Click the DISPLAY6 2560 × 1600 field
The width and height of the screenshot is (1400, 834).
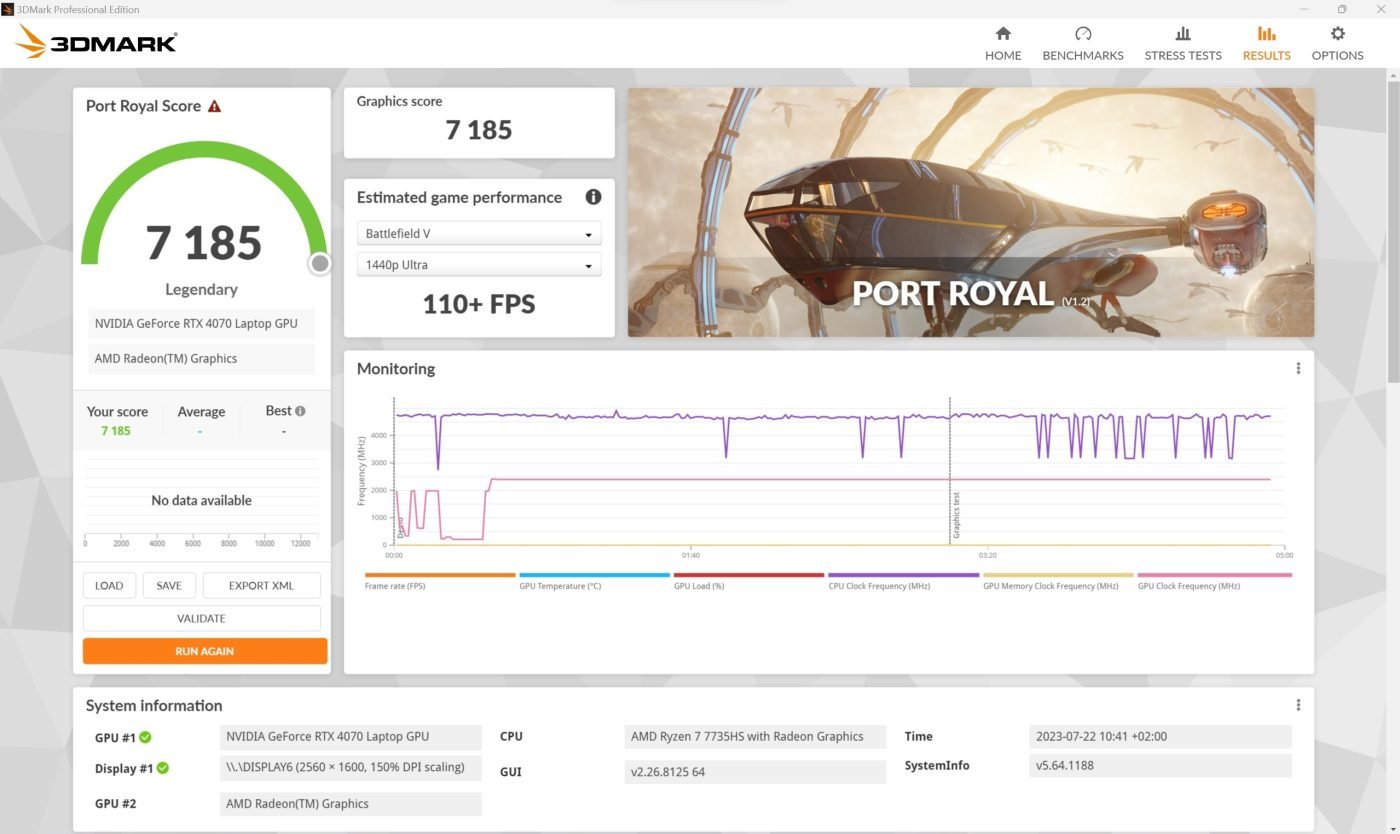tap(350, 767)
